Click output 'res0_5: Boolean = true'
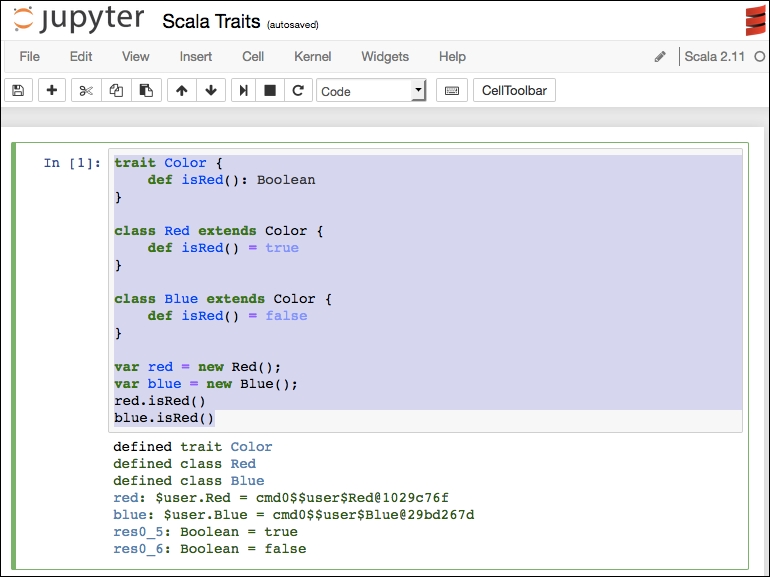This screenshot has width=770, height=577. (x=205, y=532)
